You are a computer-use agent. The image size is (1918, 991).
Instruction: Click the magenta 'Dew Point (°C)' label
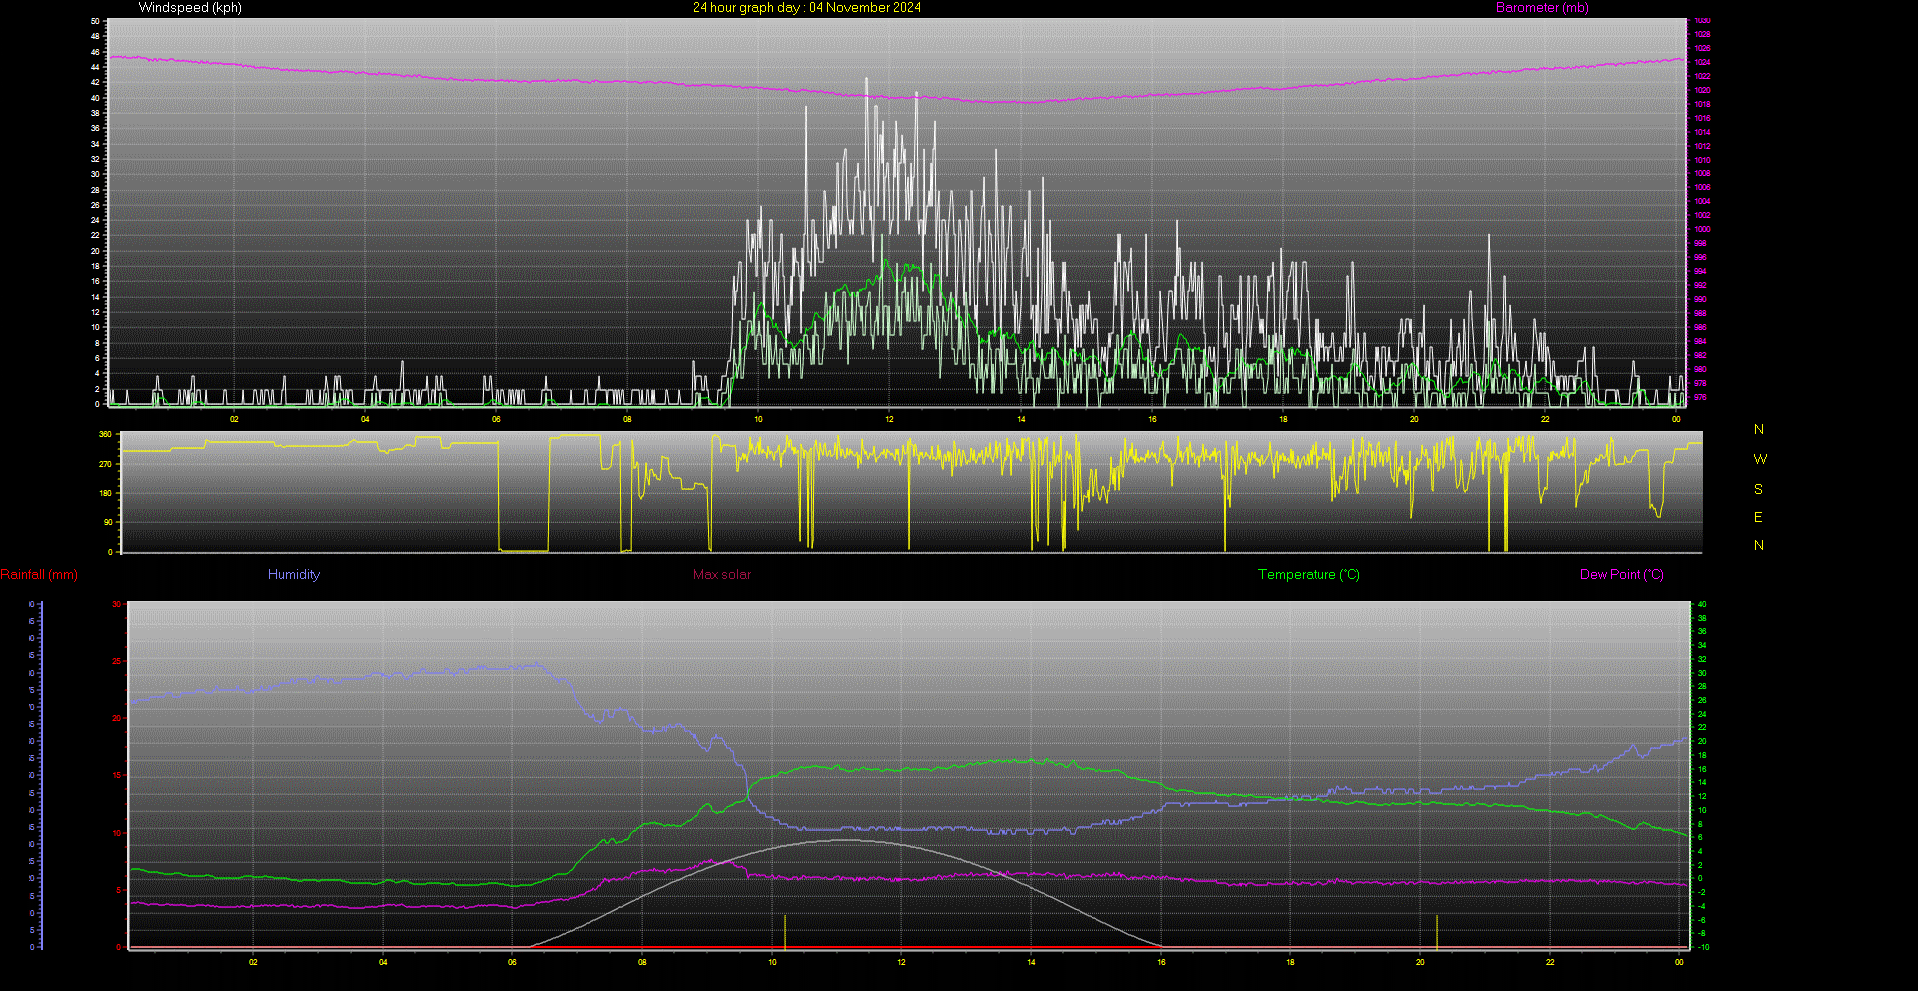coord(1622,575)
